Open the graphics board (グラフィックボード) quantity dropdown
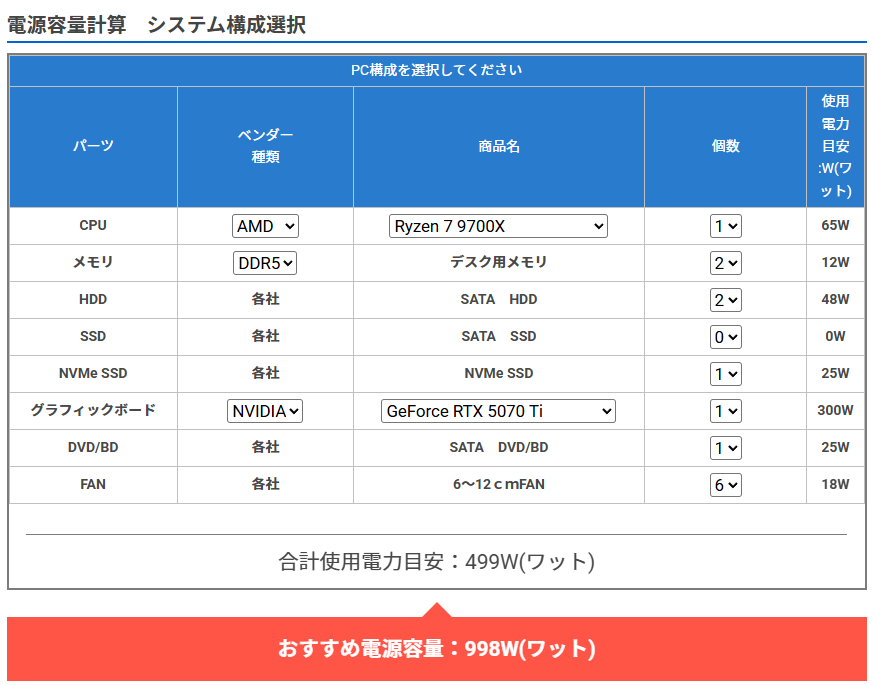 point(725,411)
